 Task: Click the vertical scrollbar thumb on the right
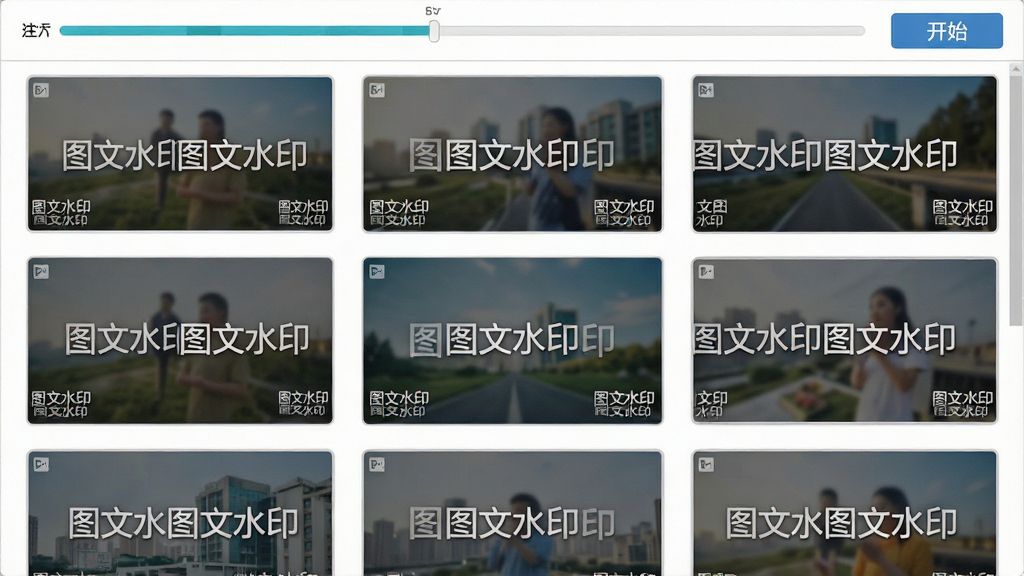point(1016,199)
